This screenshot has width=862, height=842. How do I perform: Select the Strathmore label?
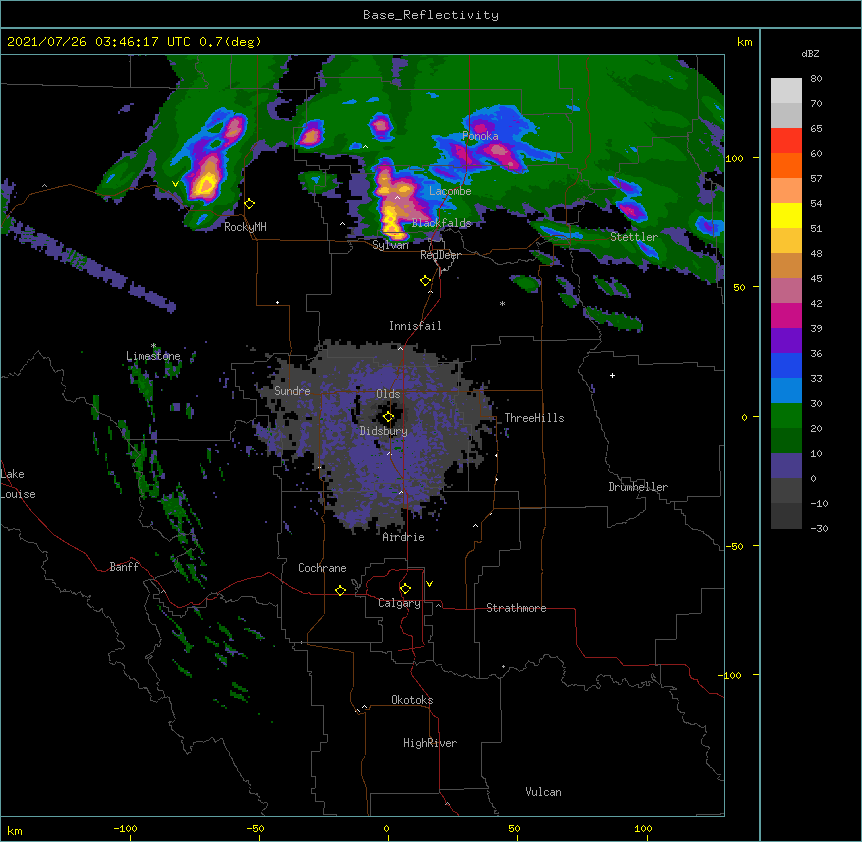click(x=516, y=608)
